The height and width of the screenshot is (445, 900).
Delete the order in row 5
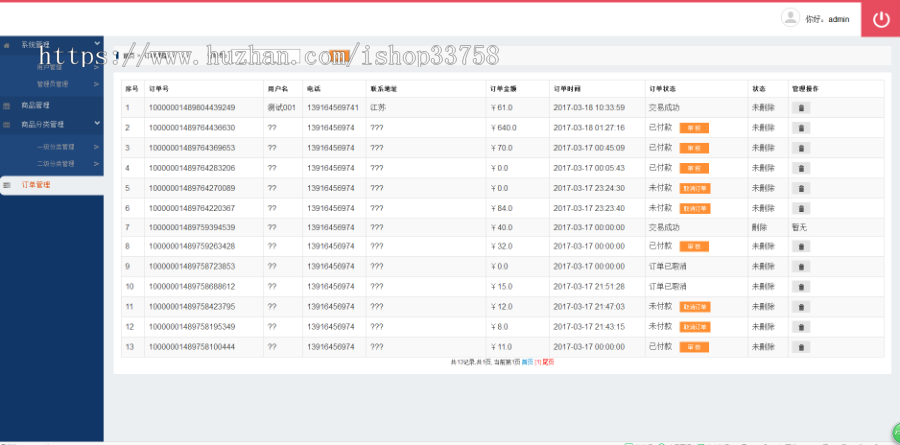coord(801,188)
